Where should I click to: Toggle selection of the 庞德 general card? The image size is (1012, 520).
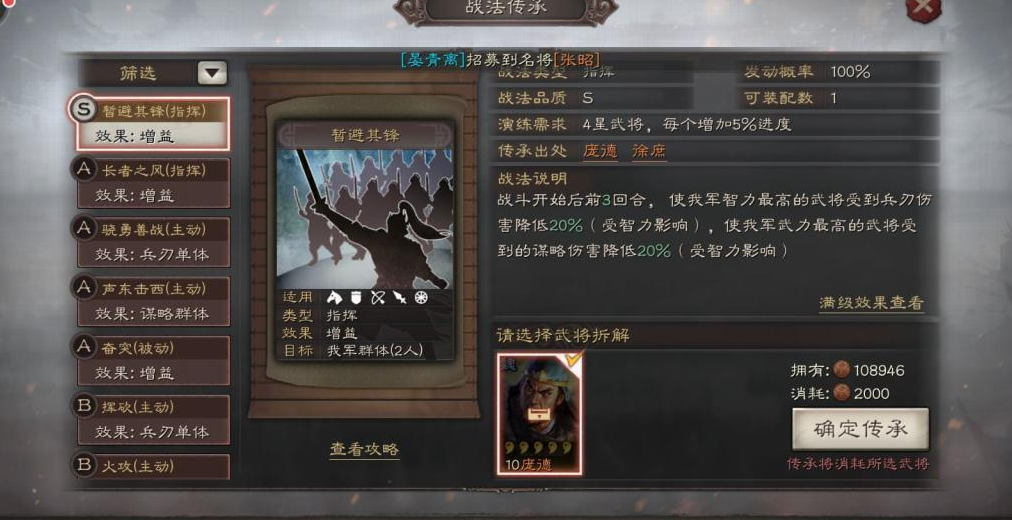[540, 414]
